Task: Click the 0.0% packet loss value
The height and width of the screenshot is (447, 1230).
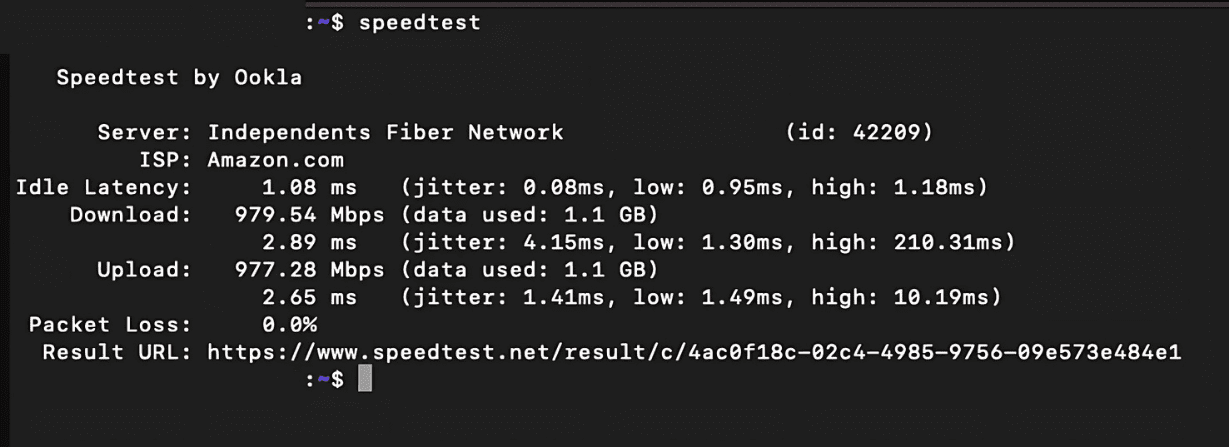Action: click(289, 325)
